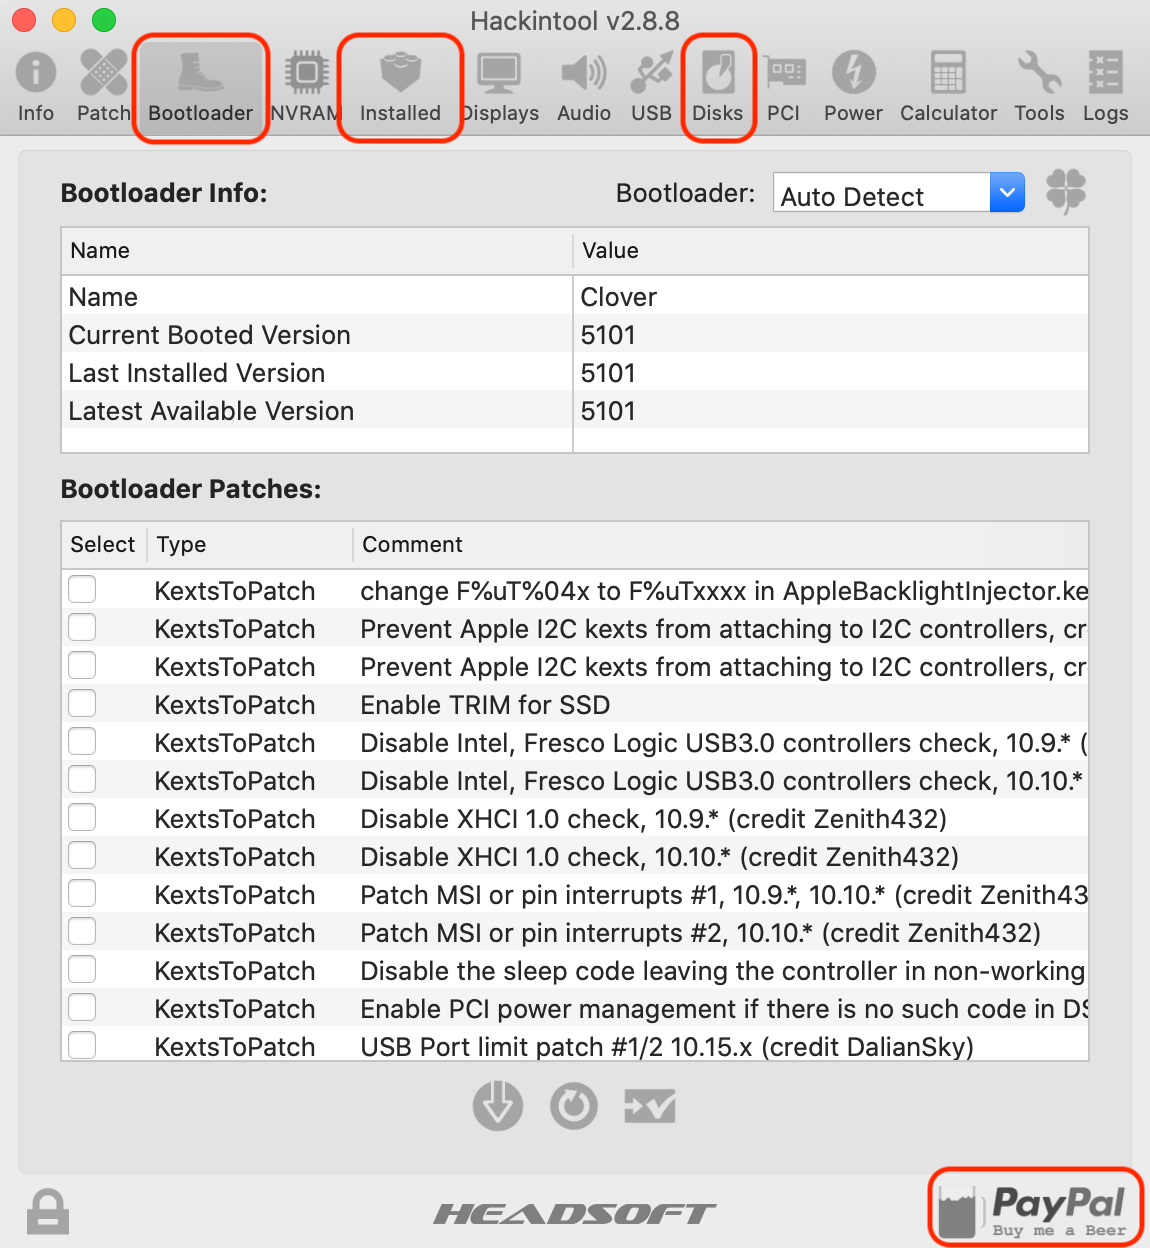1150x1248 pixels.
Task: Open the Power section
Action: (853, 87)
